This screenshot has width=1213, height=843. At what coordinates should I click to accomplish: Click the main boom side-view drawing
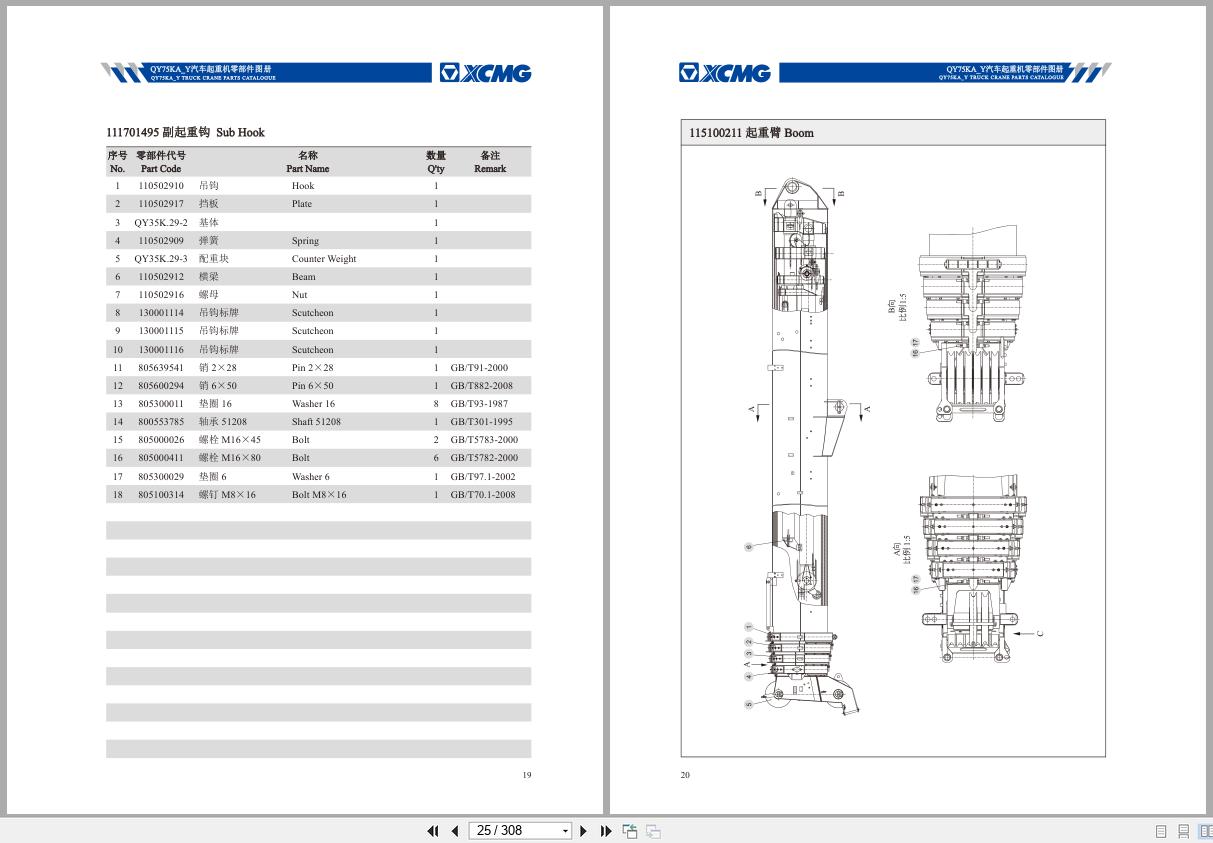[x=802, y=447]
